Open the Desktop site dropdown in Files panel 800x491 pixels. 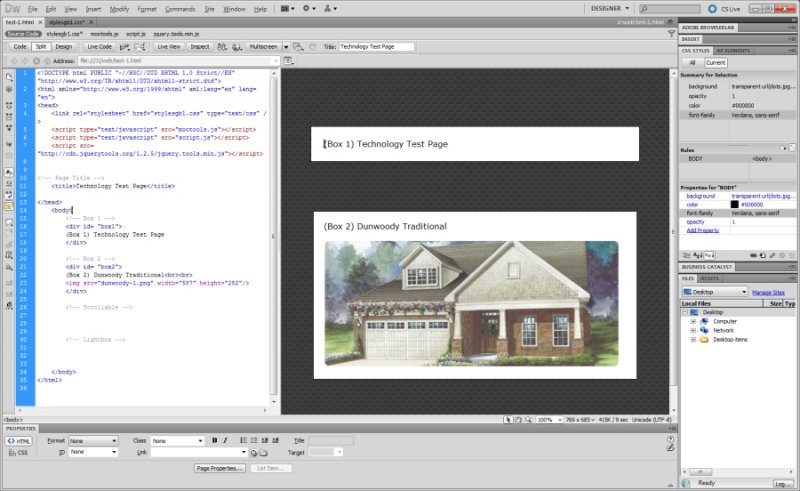click(x=715, y=292)
